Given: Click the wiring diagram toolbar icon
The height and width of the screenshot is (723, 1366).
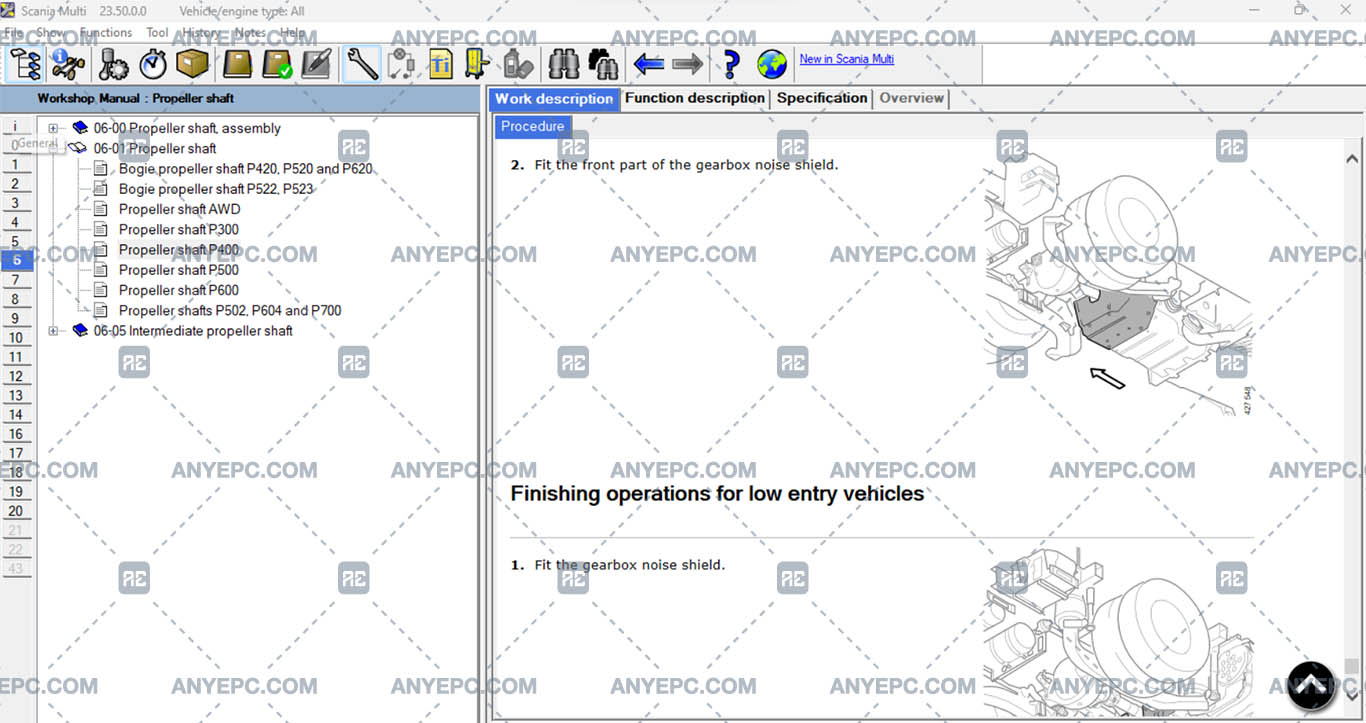Looking at the screenshot, I should (x=401, y=64).
